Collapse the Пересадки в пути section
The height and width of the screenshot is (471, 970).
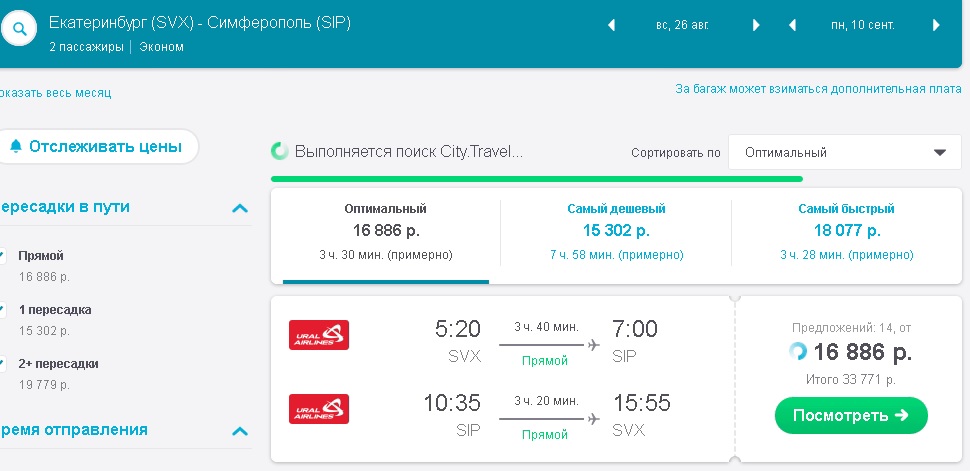[239, 208]
